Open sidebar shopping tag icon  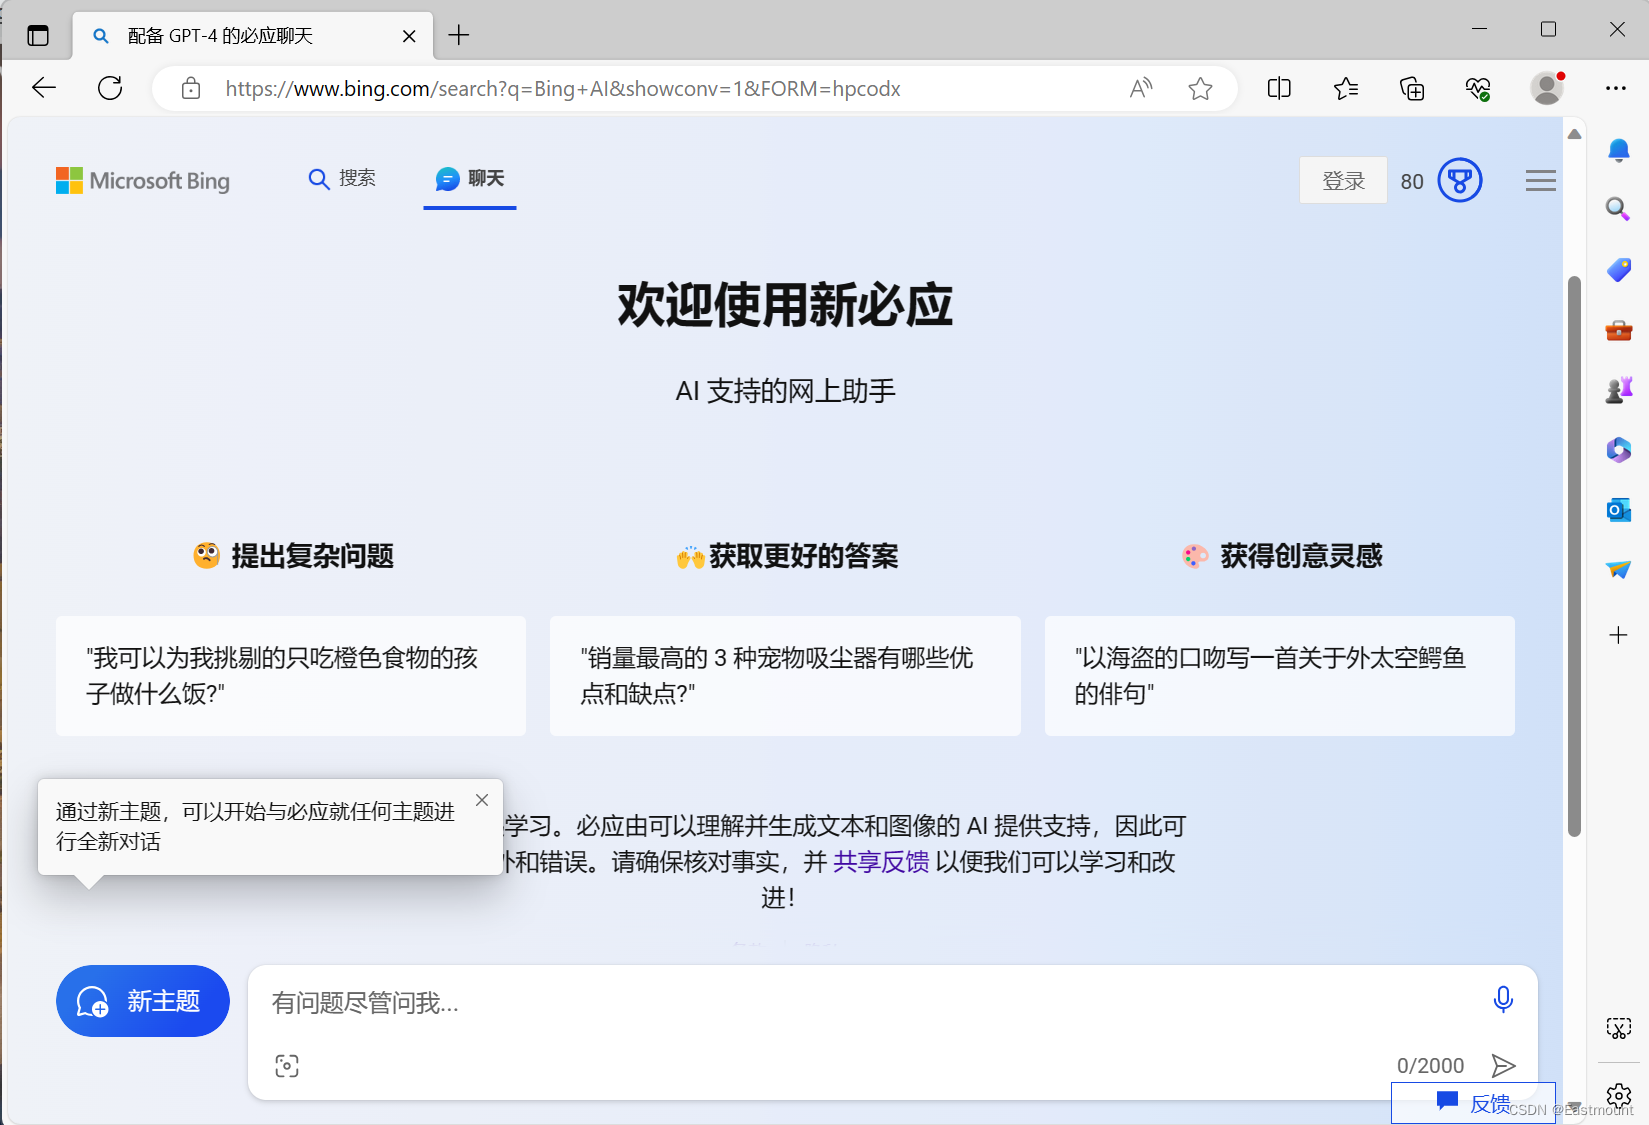click(1618, 269)
